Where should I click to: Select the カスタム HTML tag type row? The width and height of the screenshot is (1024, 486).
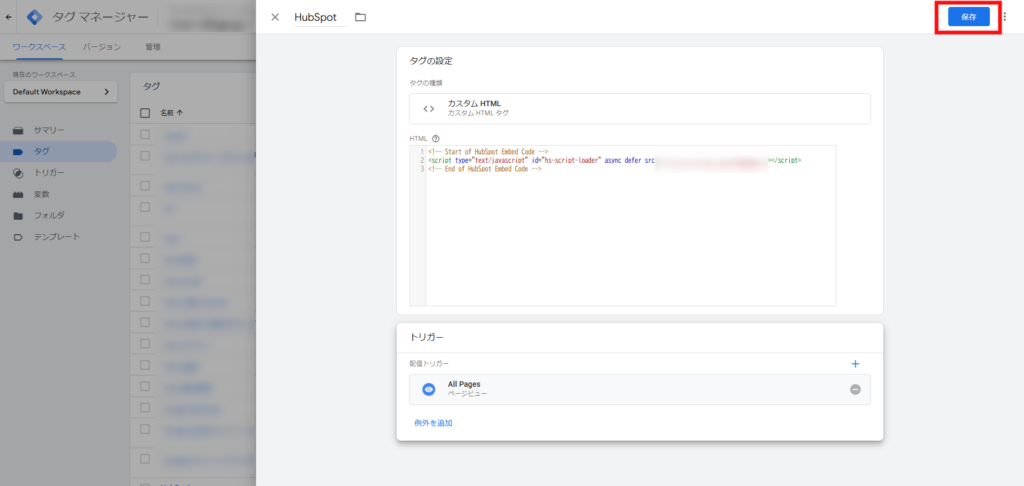point(639,108)
